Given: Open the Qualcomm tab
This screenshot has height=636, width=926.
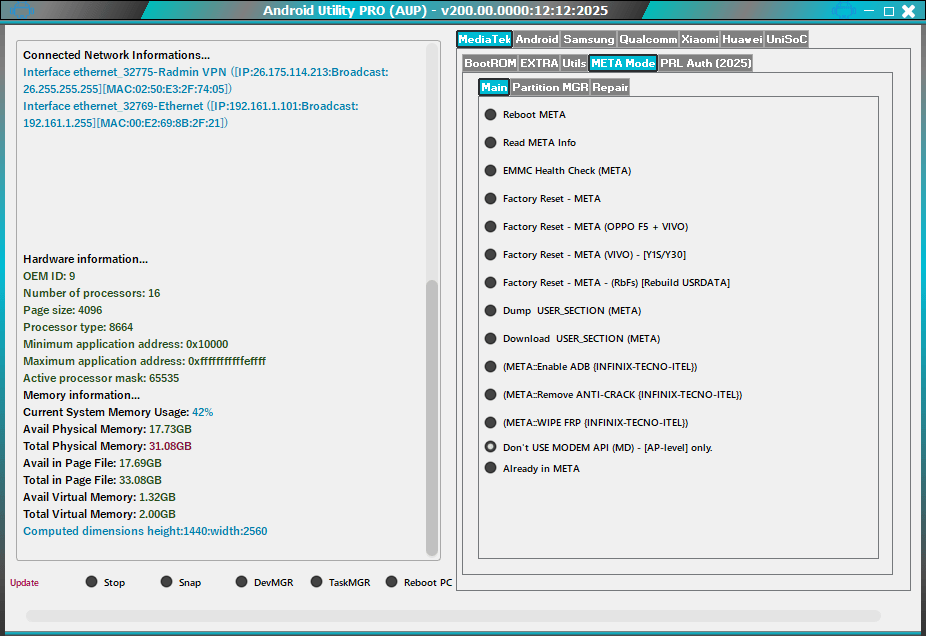Looking at the screenshot, I should (x=647, y=39).
